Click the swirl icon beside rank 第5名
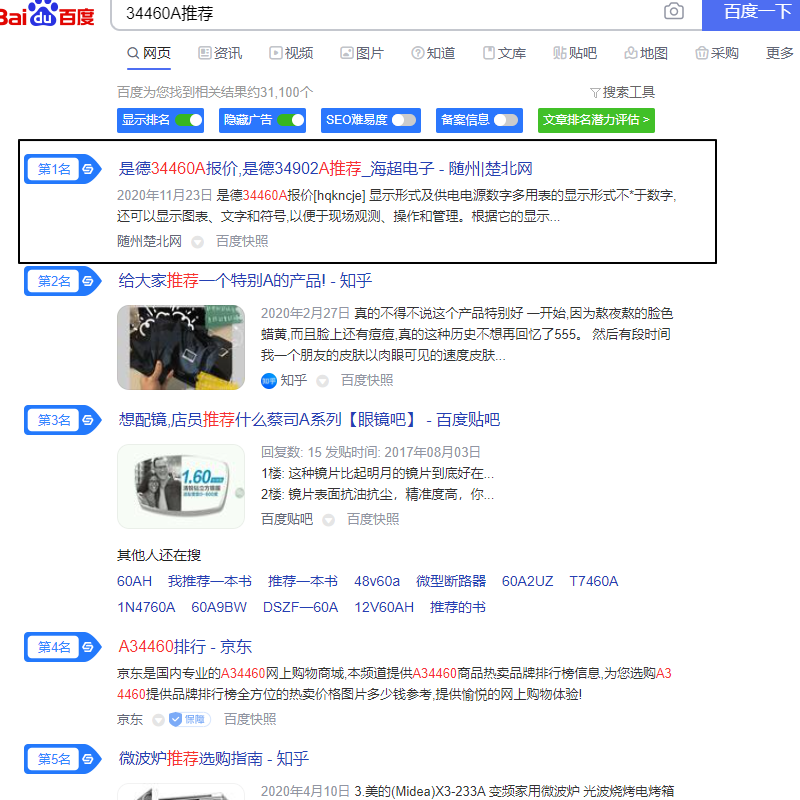 [x=88, y=759]
